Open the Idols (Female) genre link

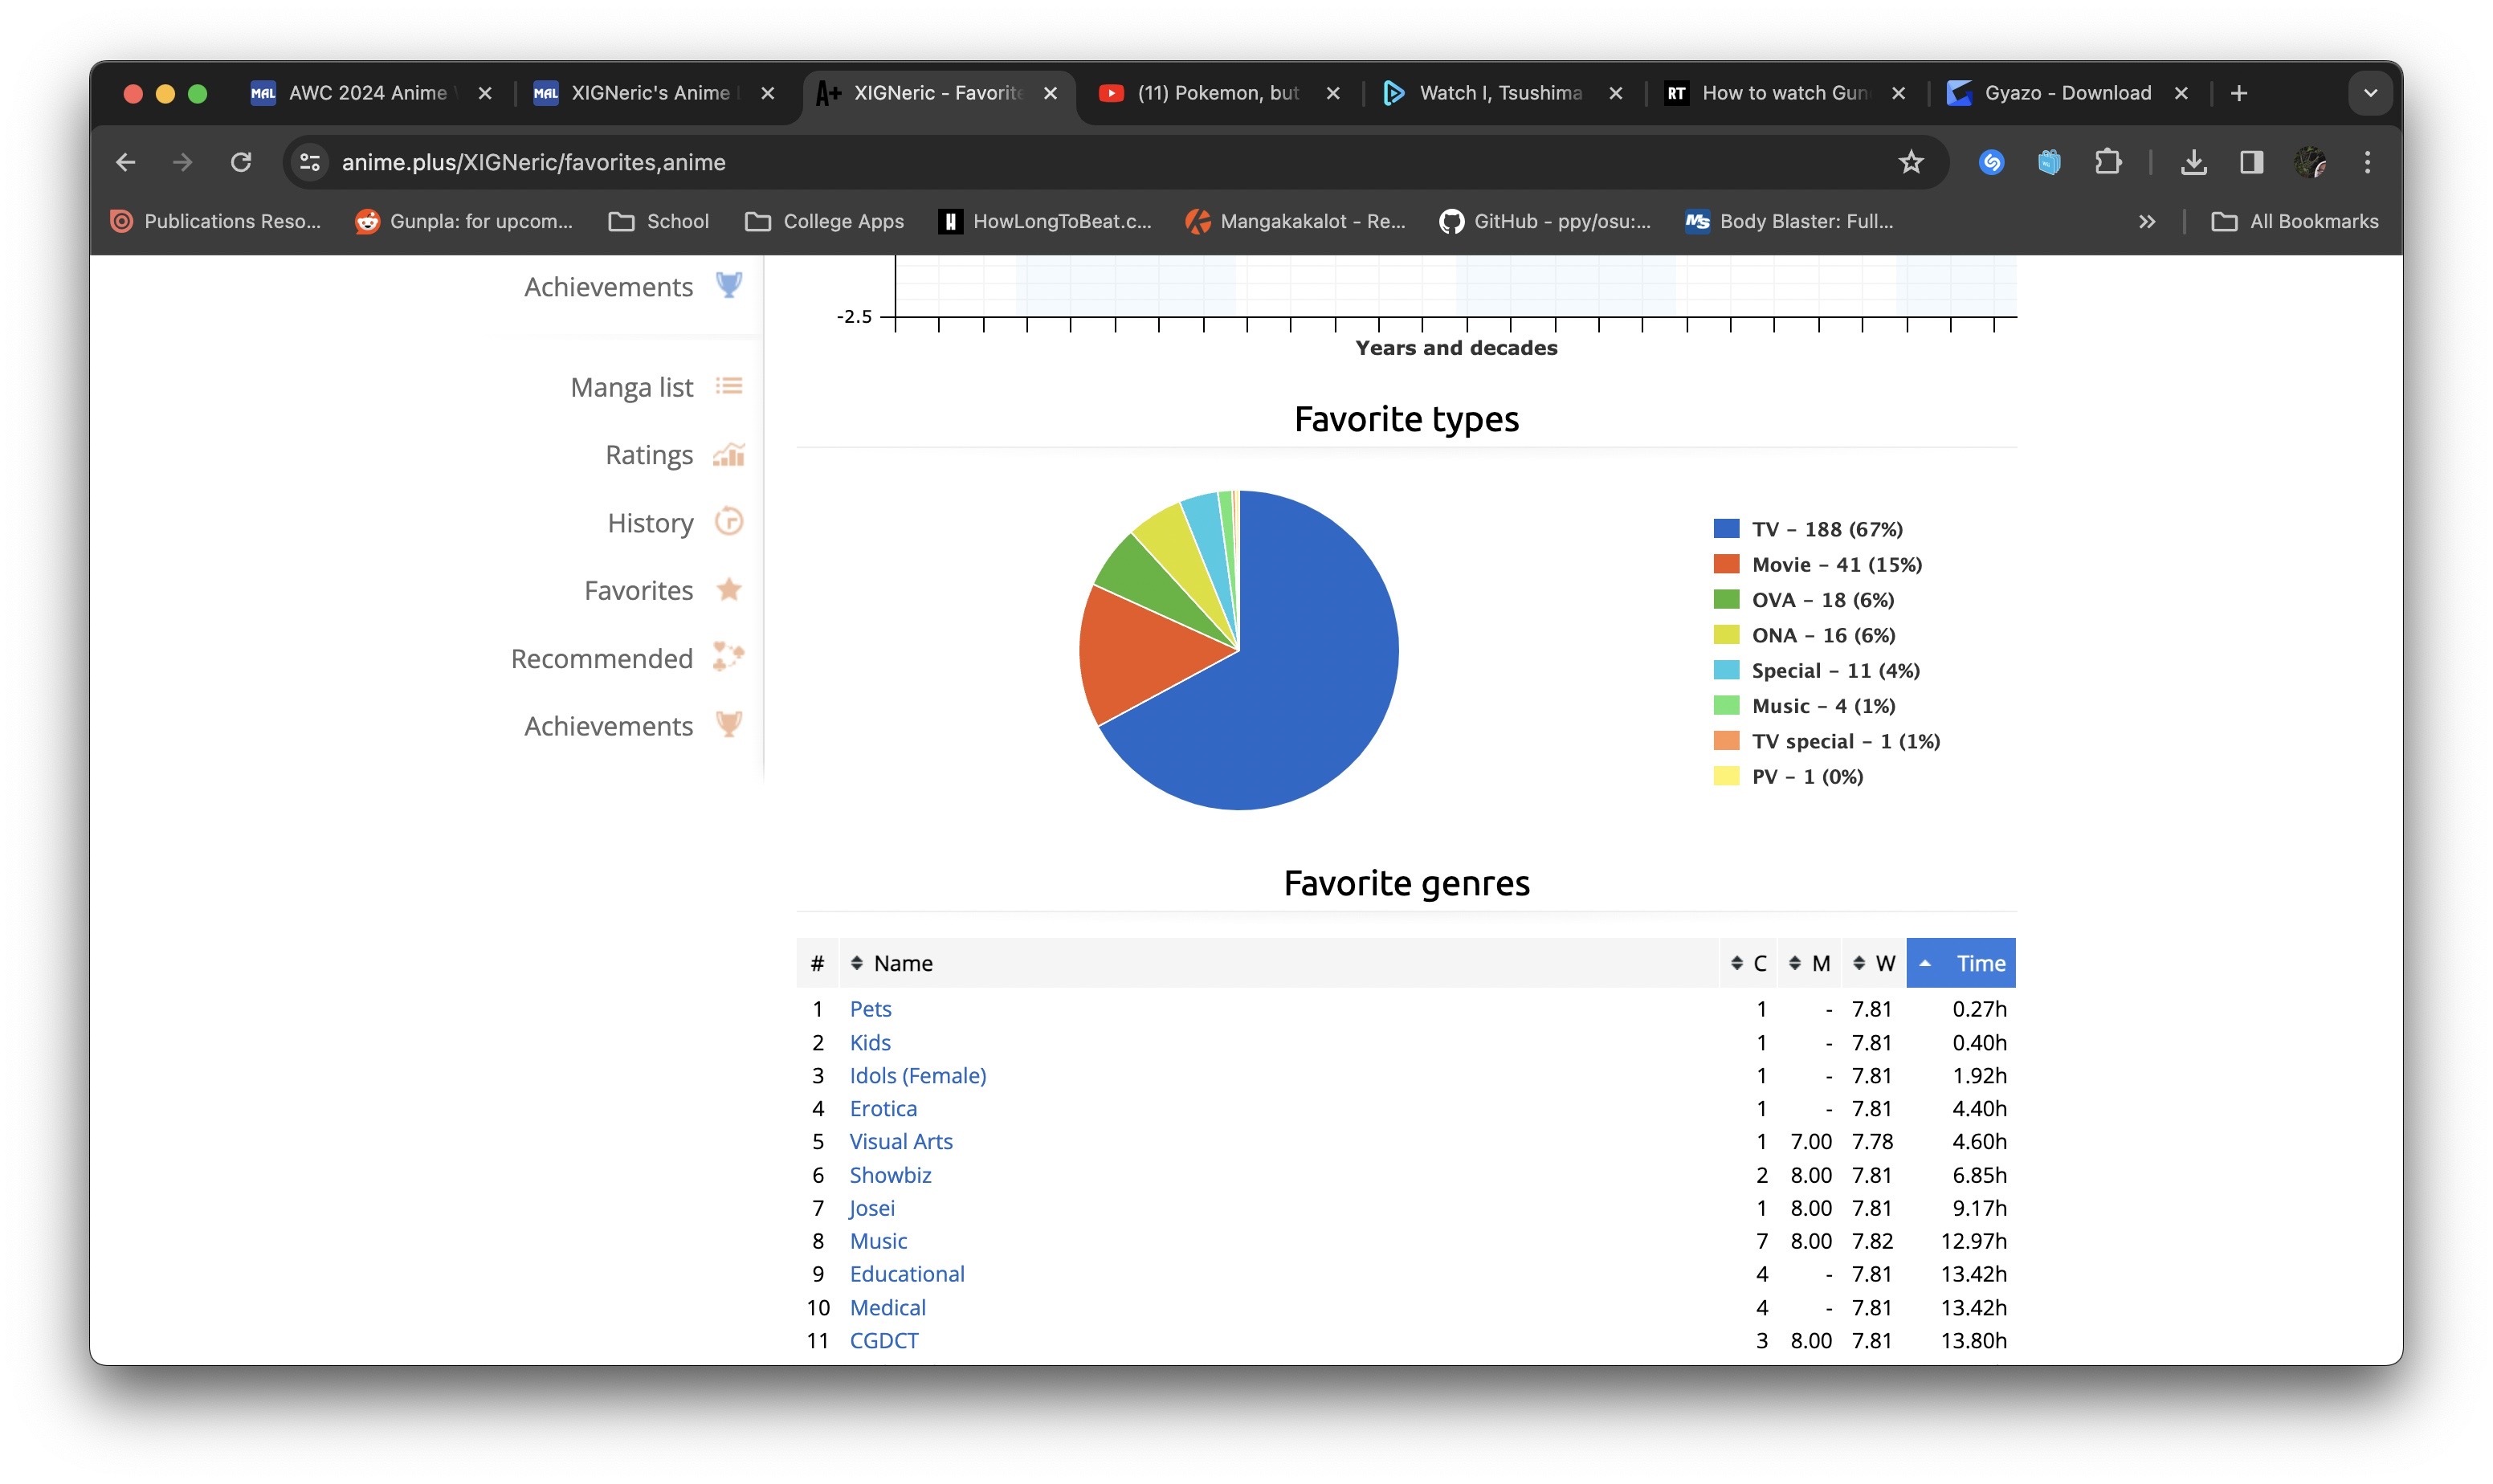pos(917,1075)
